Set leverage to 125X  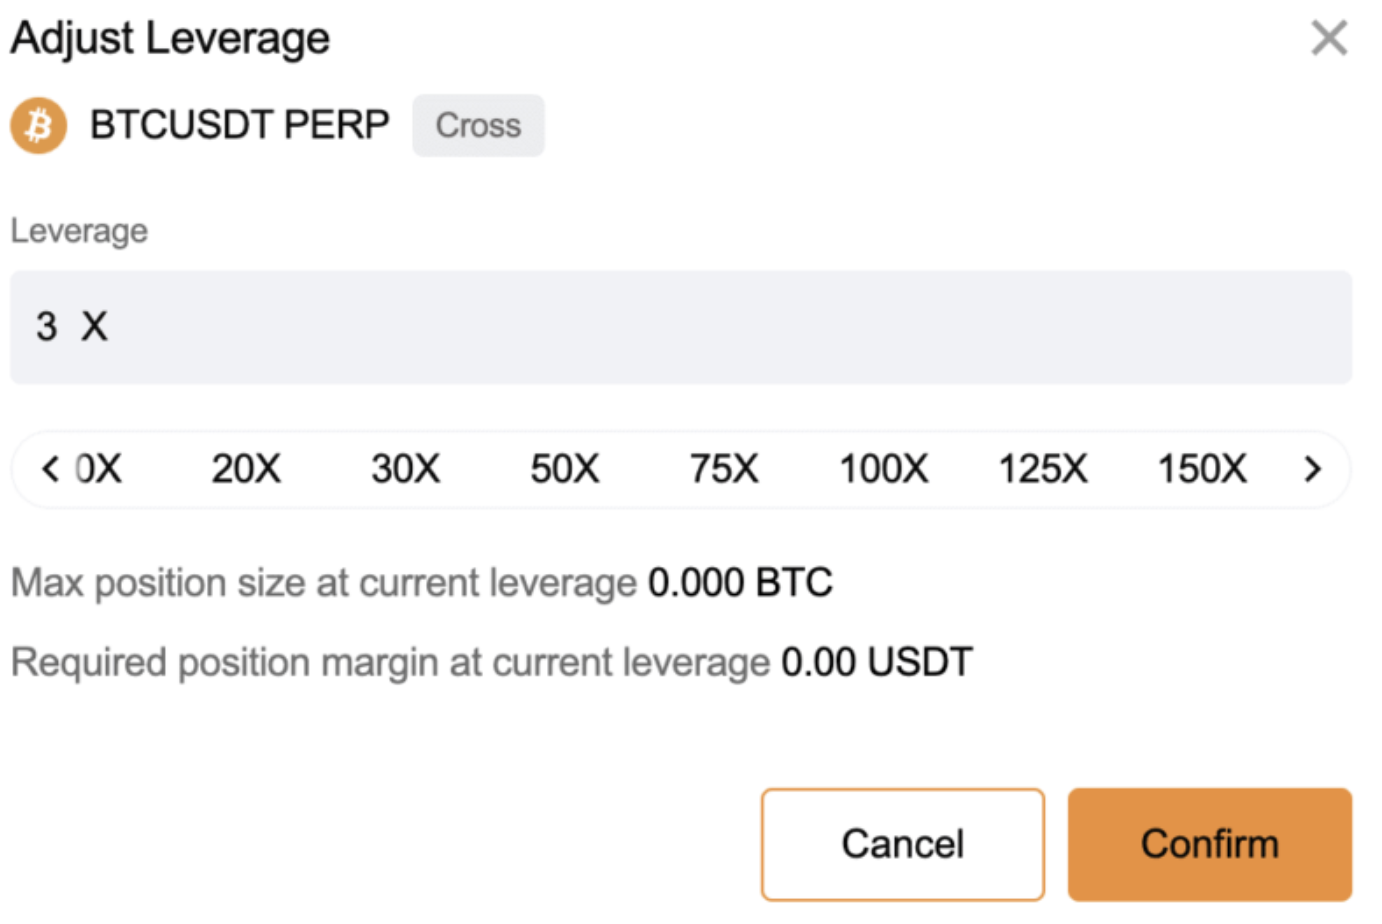pyautogui.click(x=1043, y=469)
